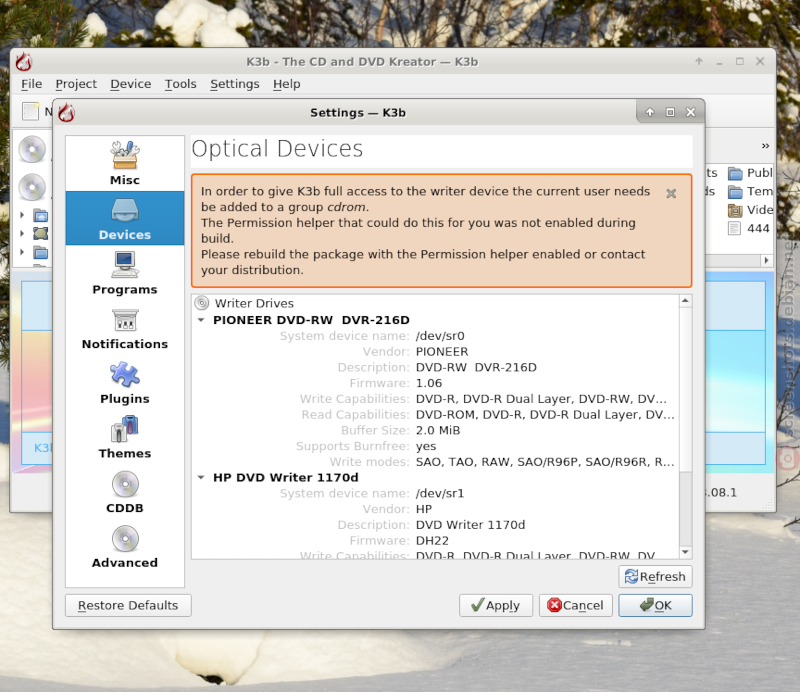Click the device list scrollbar up arrow
Viewport: 800px width, 692px height.
point(685,301)
